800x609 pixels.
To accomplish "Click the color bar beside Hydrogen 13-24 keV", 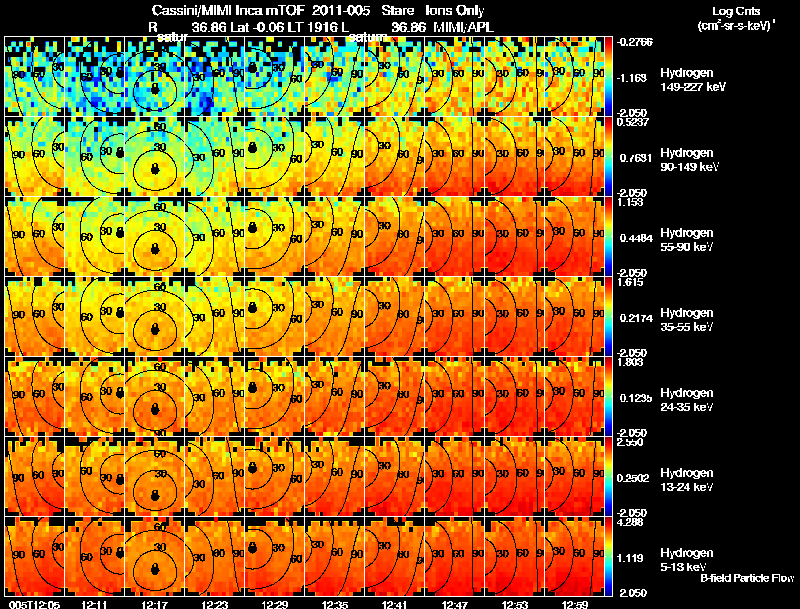I will (608, 477).
